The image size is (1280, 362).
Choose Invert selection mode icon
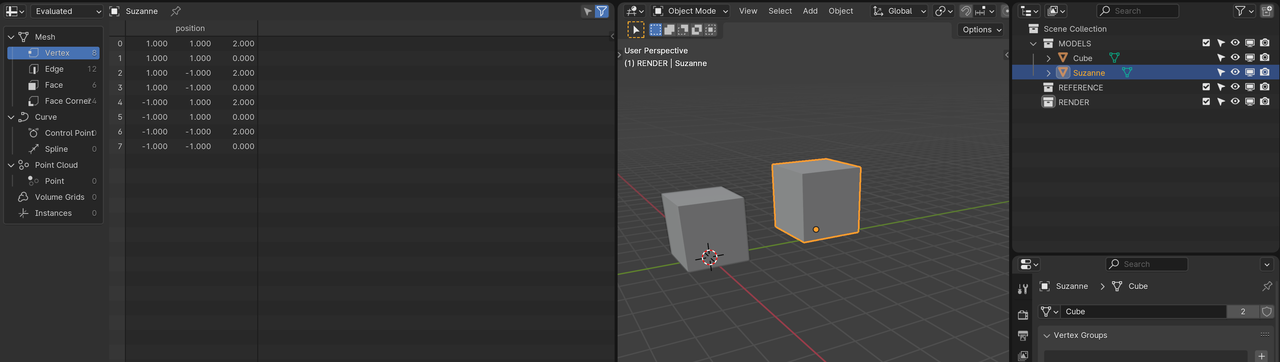coord(696,30)
